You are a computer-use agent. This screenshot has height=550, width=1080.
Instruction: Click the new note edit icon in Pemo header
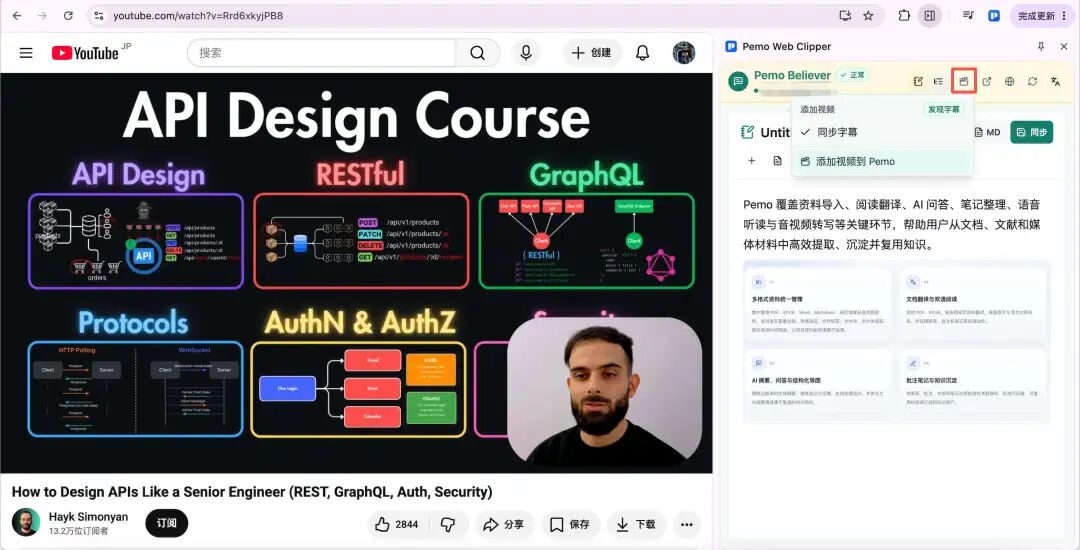(x=918, y=81)
